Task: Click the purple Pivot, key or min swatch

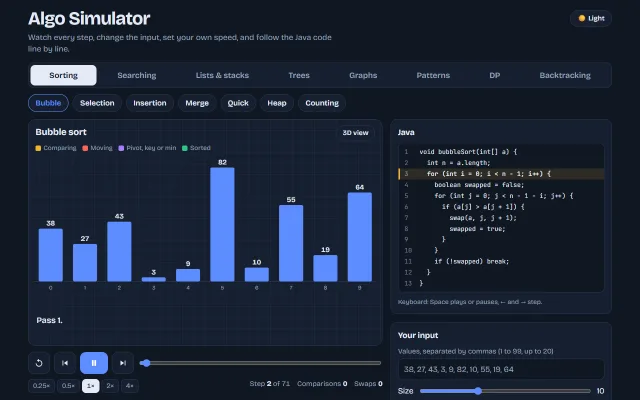Action: pyautogui.click(x=121, y=148)
